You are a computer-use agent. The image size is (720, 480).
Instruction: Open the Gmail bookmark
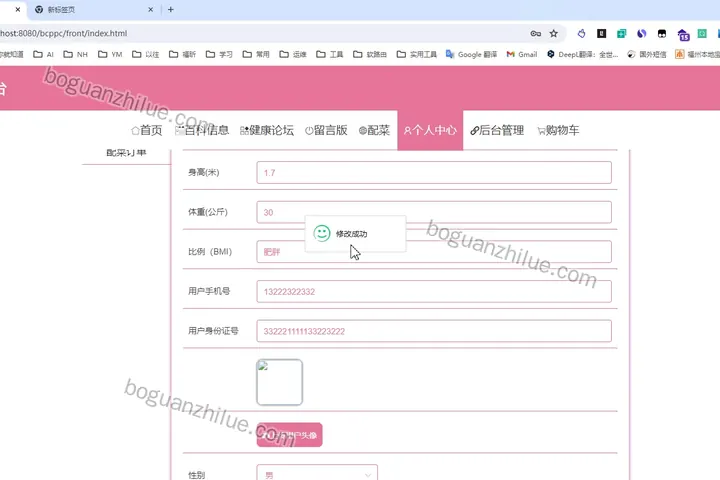click(522, 54)
